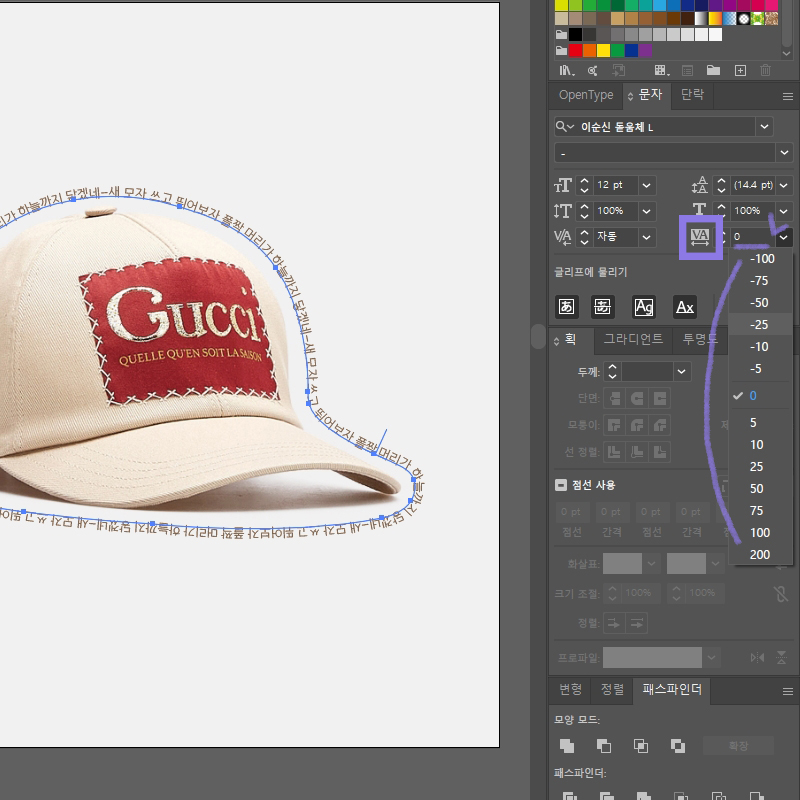Choose -100 from the tracking list
This screenshot has height=800, width=800.
point(761,259)
